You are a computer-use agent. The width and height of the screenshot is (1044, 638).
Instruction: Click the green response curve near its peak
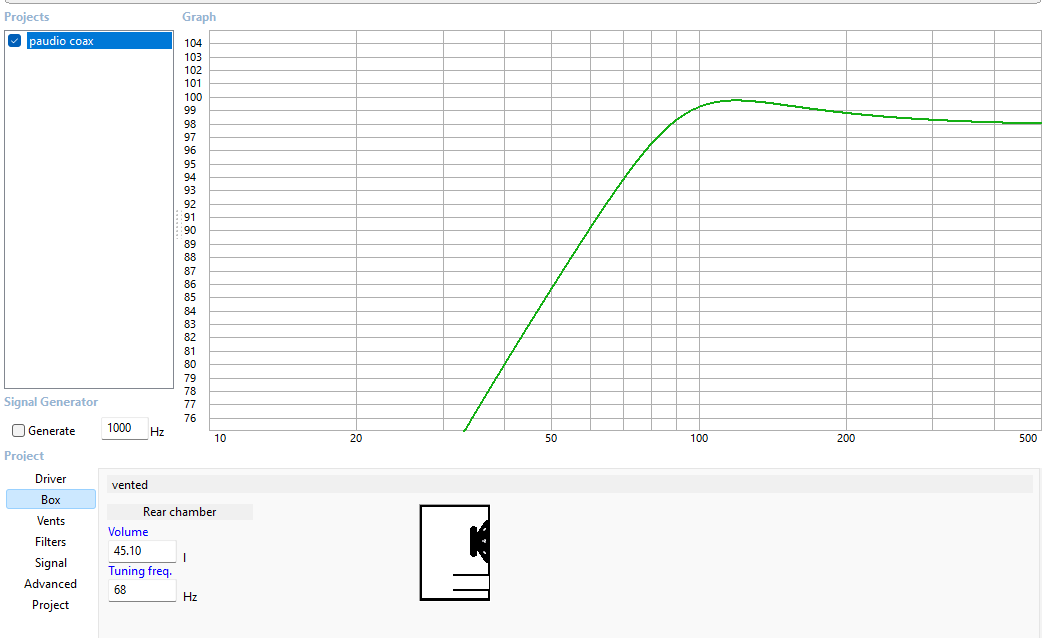point(736,101)
